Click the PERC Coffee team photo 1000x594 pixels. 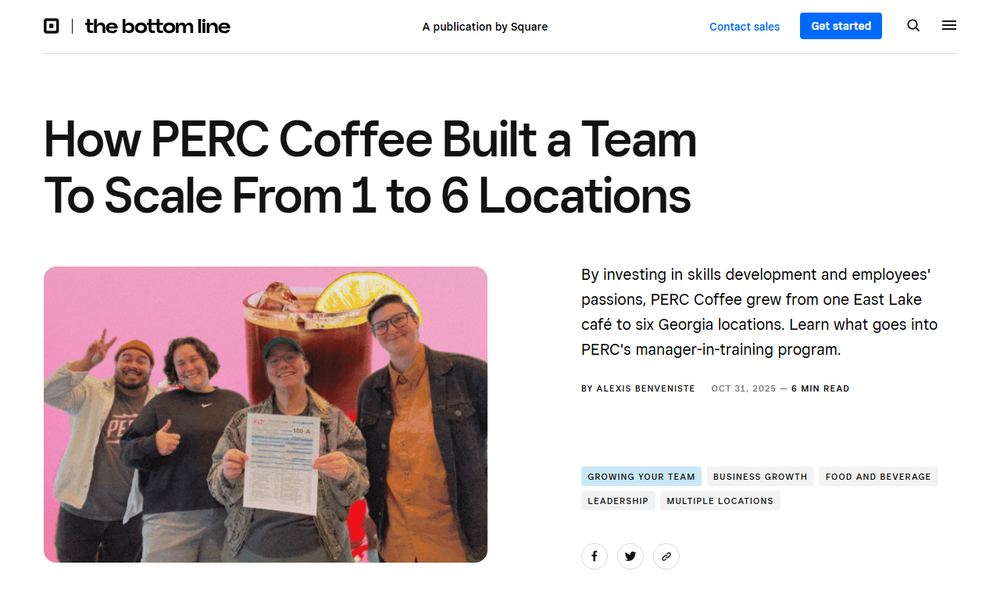265,415
